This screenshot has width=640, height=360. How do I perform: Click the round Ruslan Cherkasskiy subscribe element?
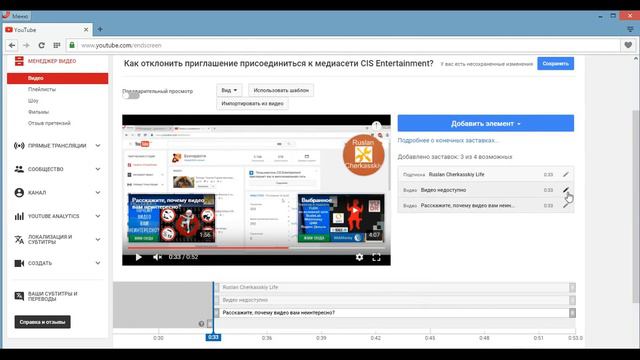click(363, 155)
